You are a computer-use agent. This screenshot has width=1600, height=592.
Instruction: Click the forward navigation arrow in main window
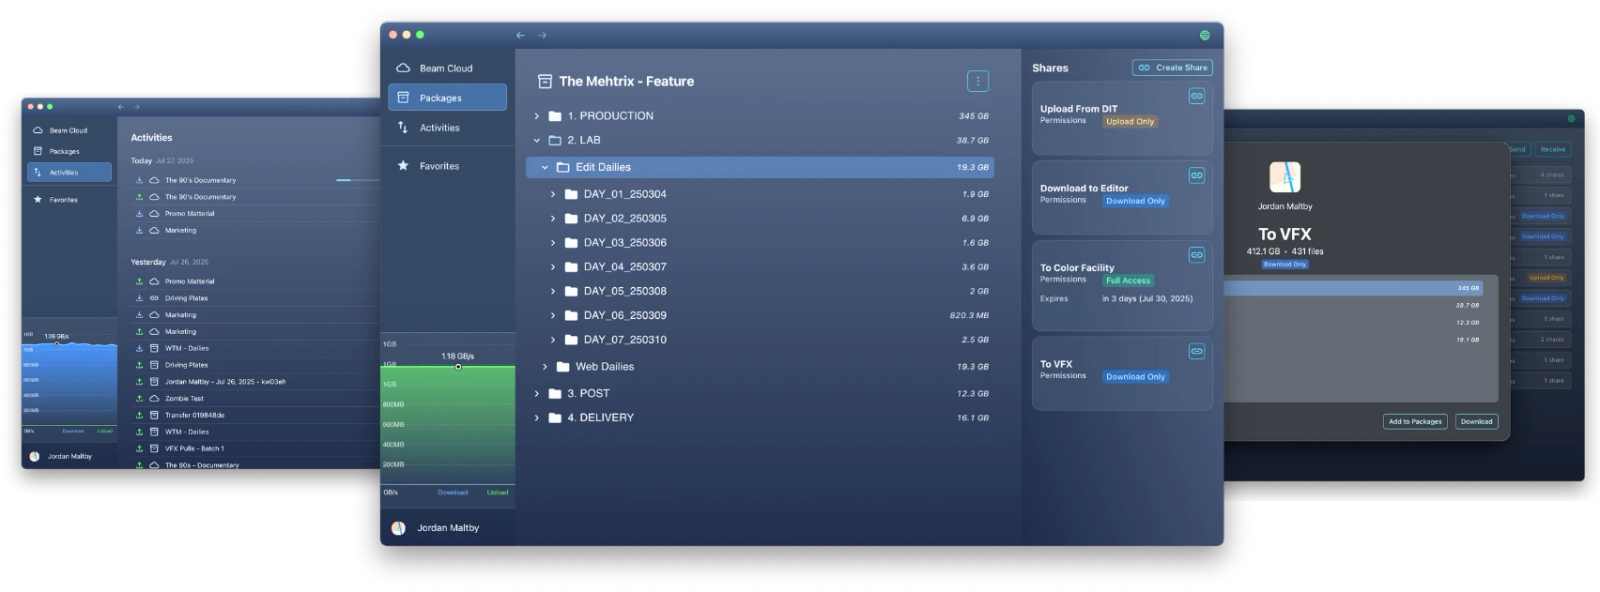point(542,35)
